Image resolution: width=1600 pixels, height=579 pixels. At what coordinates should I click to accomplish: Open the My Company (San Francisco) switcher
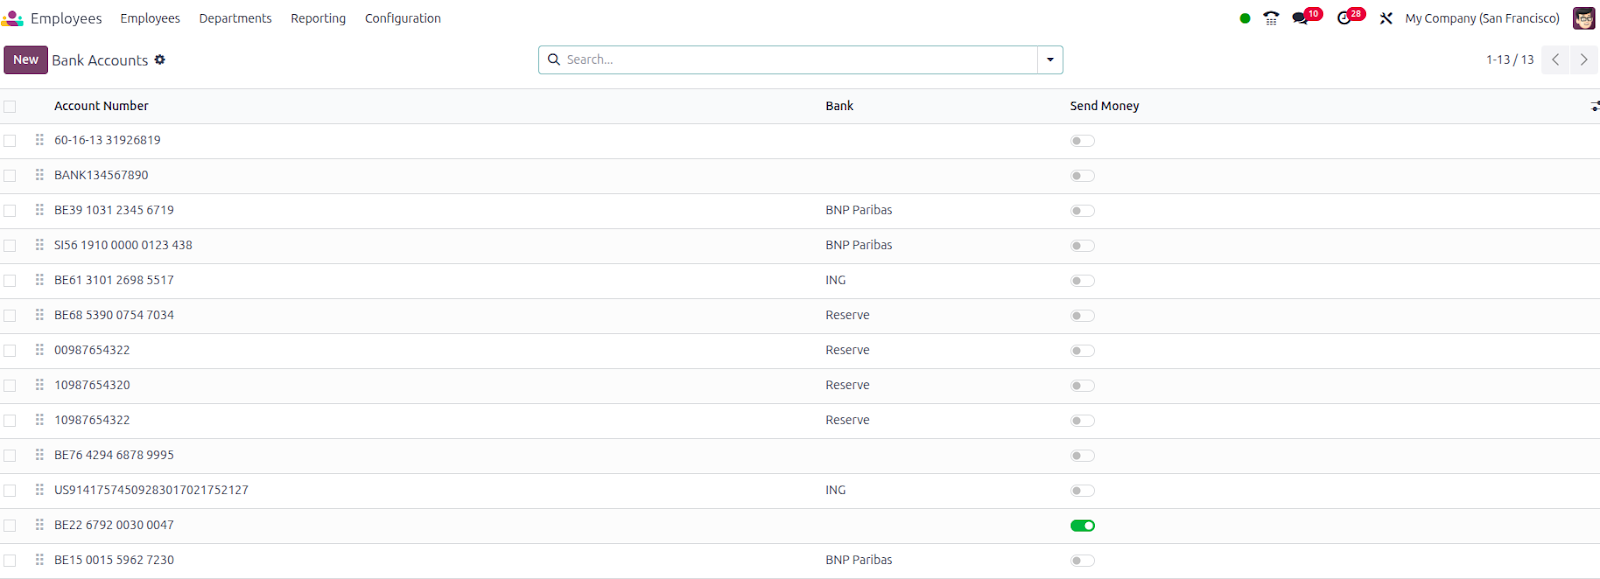(x=1482, y=18)
